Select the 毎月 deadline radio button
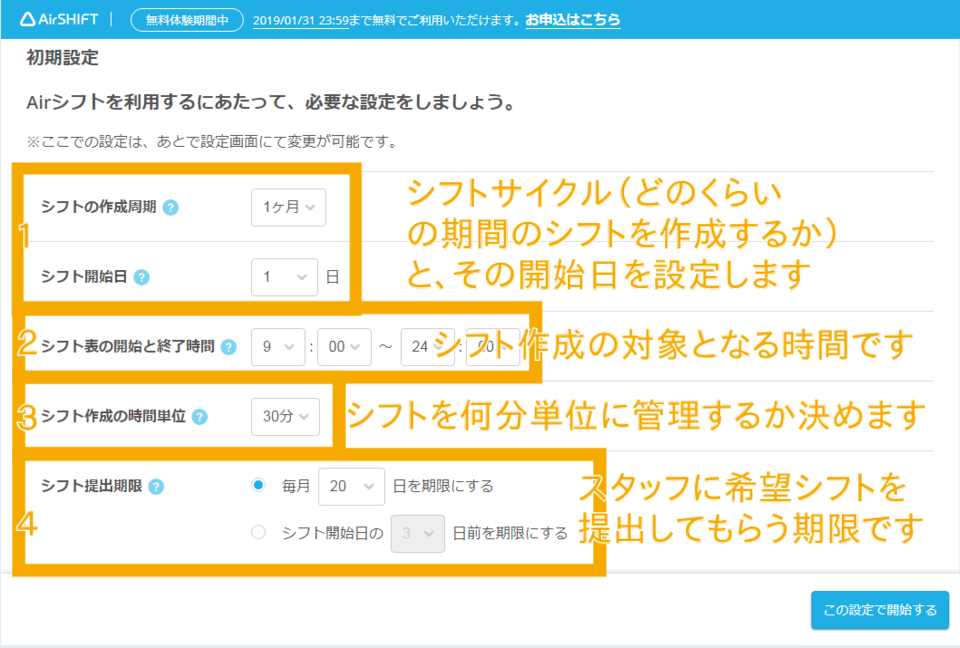Viewport: 960px width, 648px height. point(259,485)
